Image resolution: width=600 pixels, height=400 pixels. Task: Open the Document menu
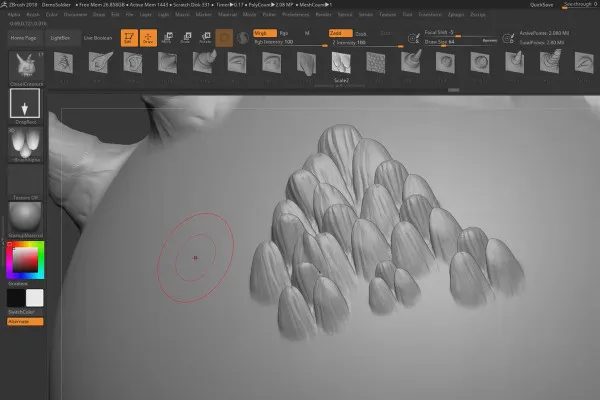click(75, 15)
